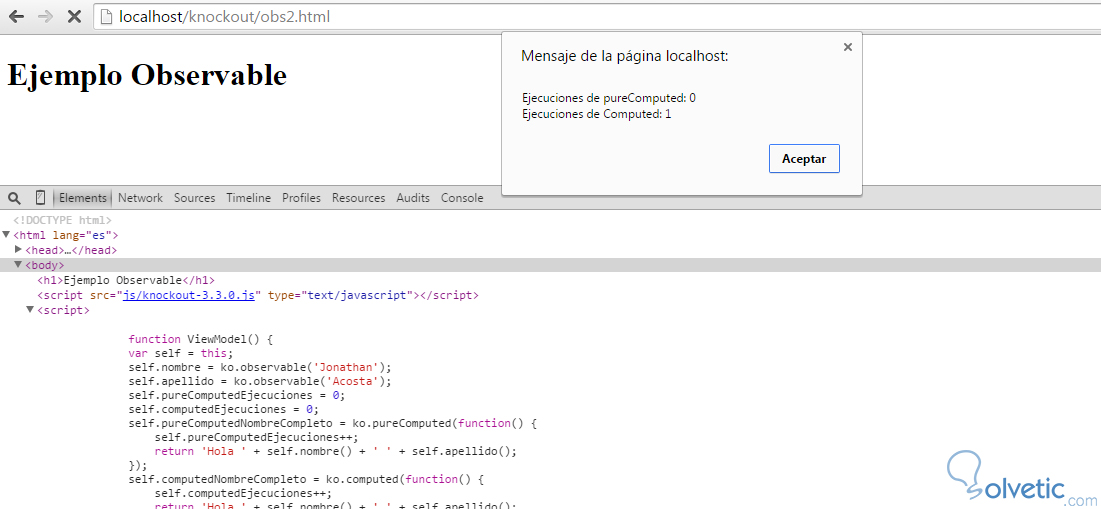Image resolution: width=1101 pixels, height=509 pixels.
Task: Switch to the Network tab
Action: (140, 198)
